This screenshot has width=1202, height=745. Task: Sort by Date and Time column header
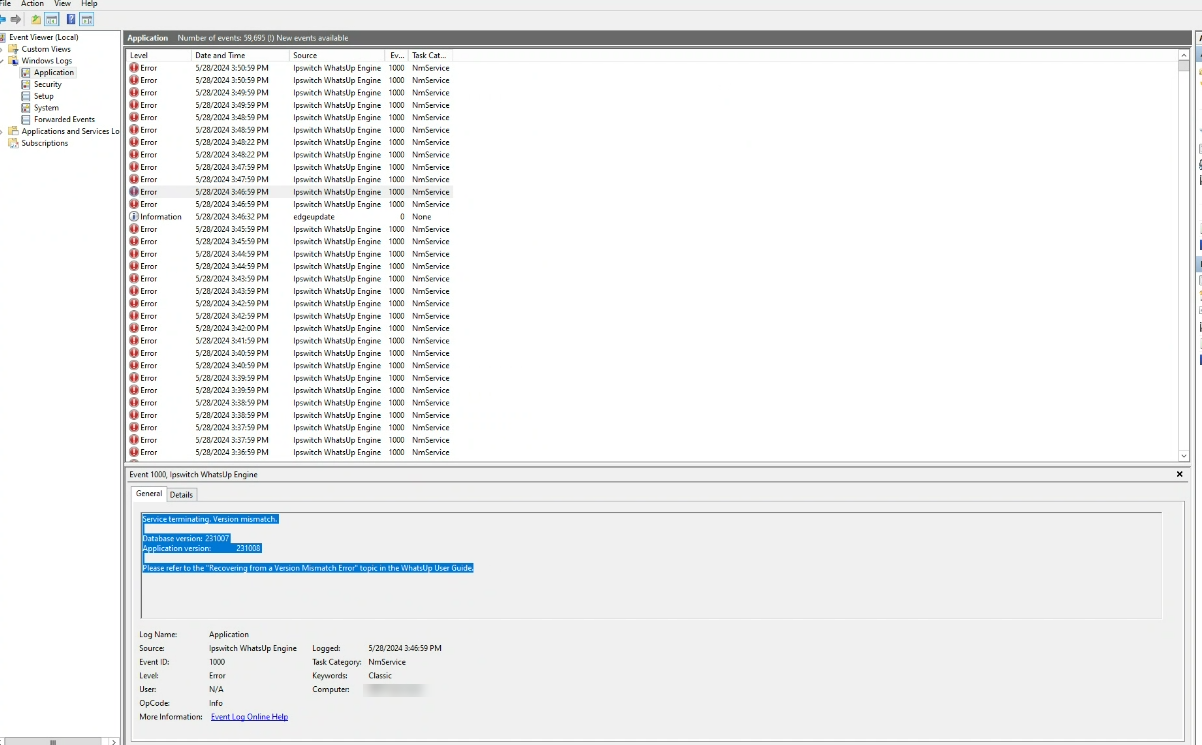tap(241, 55)
